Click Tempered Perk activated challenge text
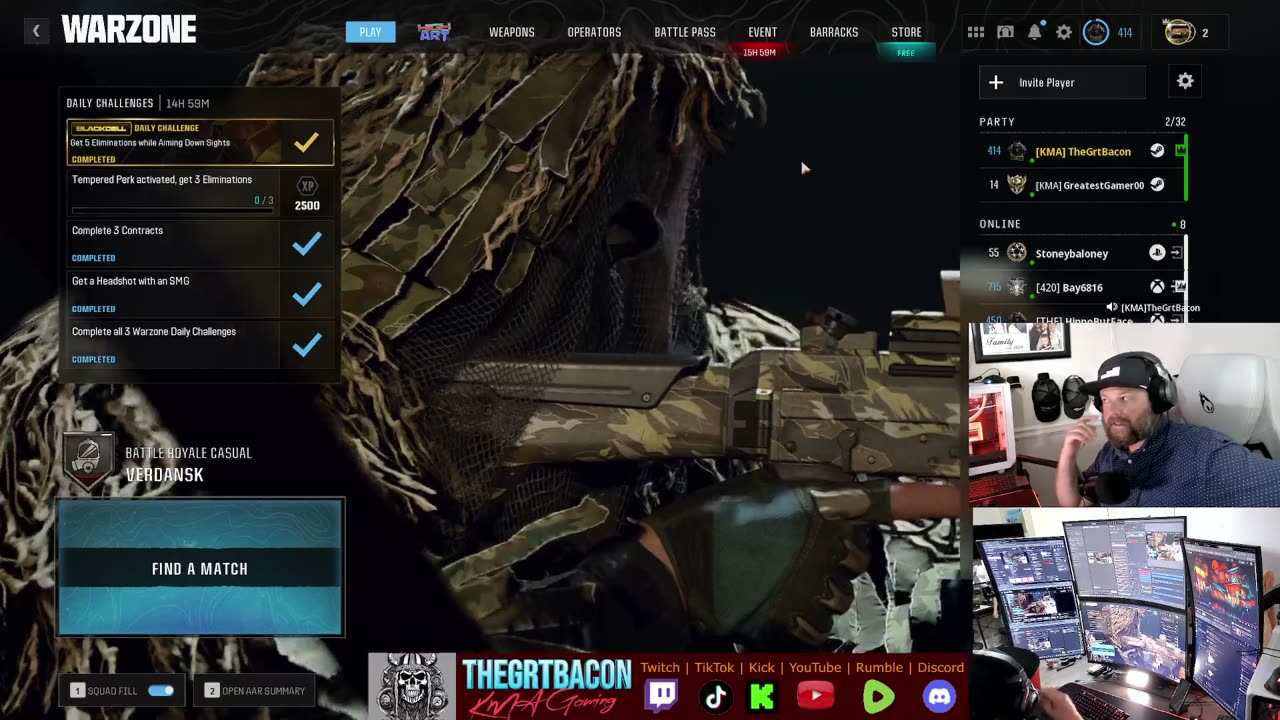1280x720 pixels. pyautogui.click(x=162, y=180)
